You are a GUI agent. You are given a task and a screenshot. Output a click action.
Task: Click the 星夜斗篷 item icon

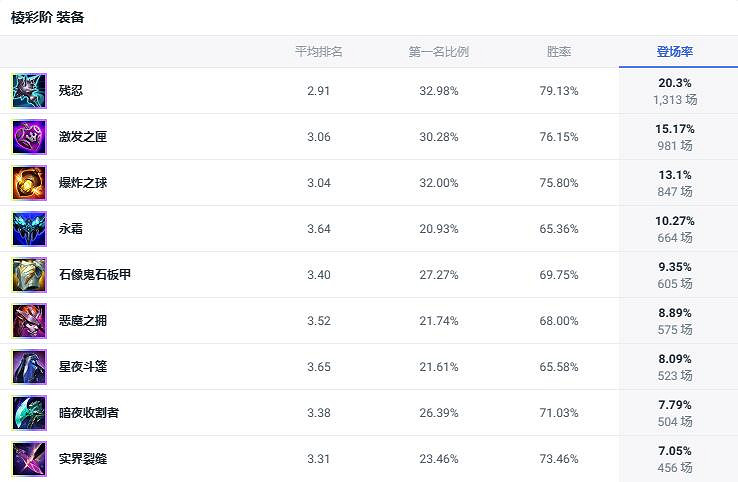click(x=29, y=367)
